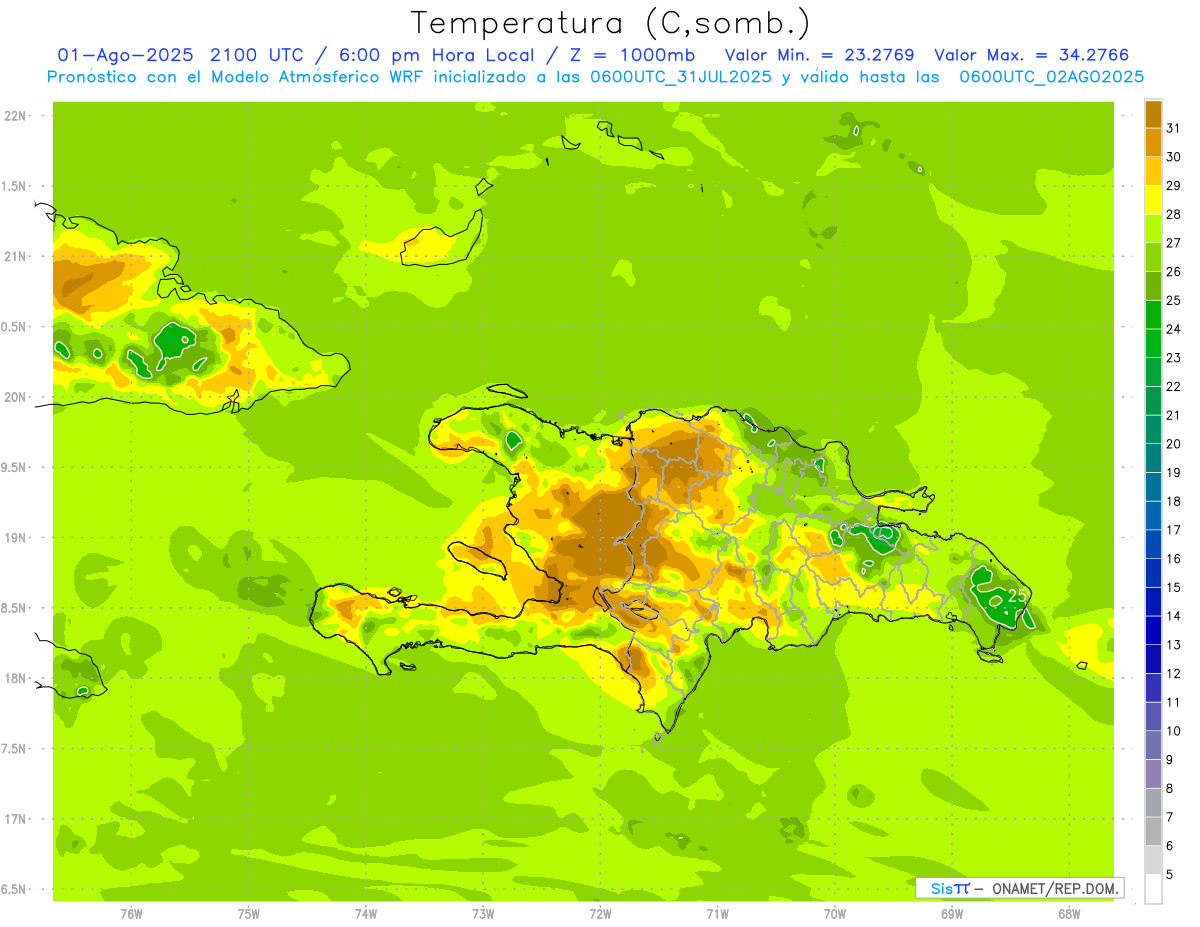The width and height of the screenshot is (1200, 927).
Task: Click the legend label "15"
Action: coord(1173,587)
